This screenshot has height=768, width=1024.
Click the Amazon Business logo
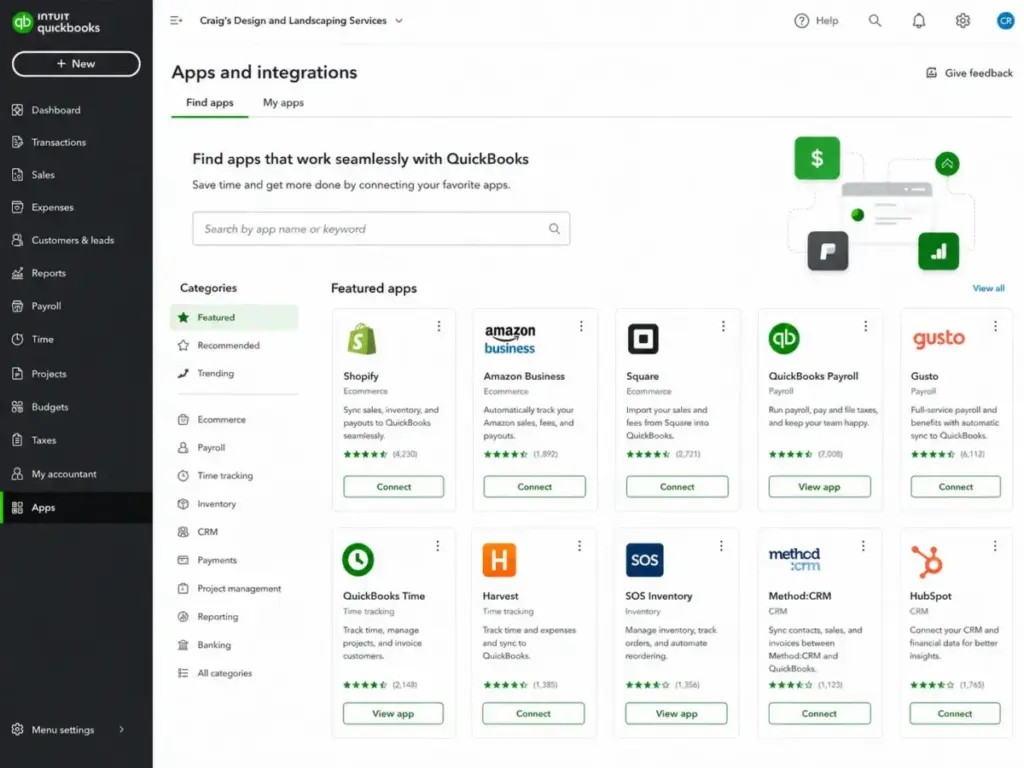pos(510,340)
